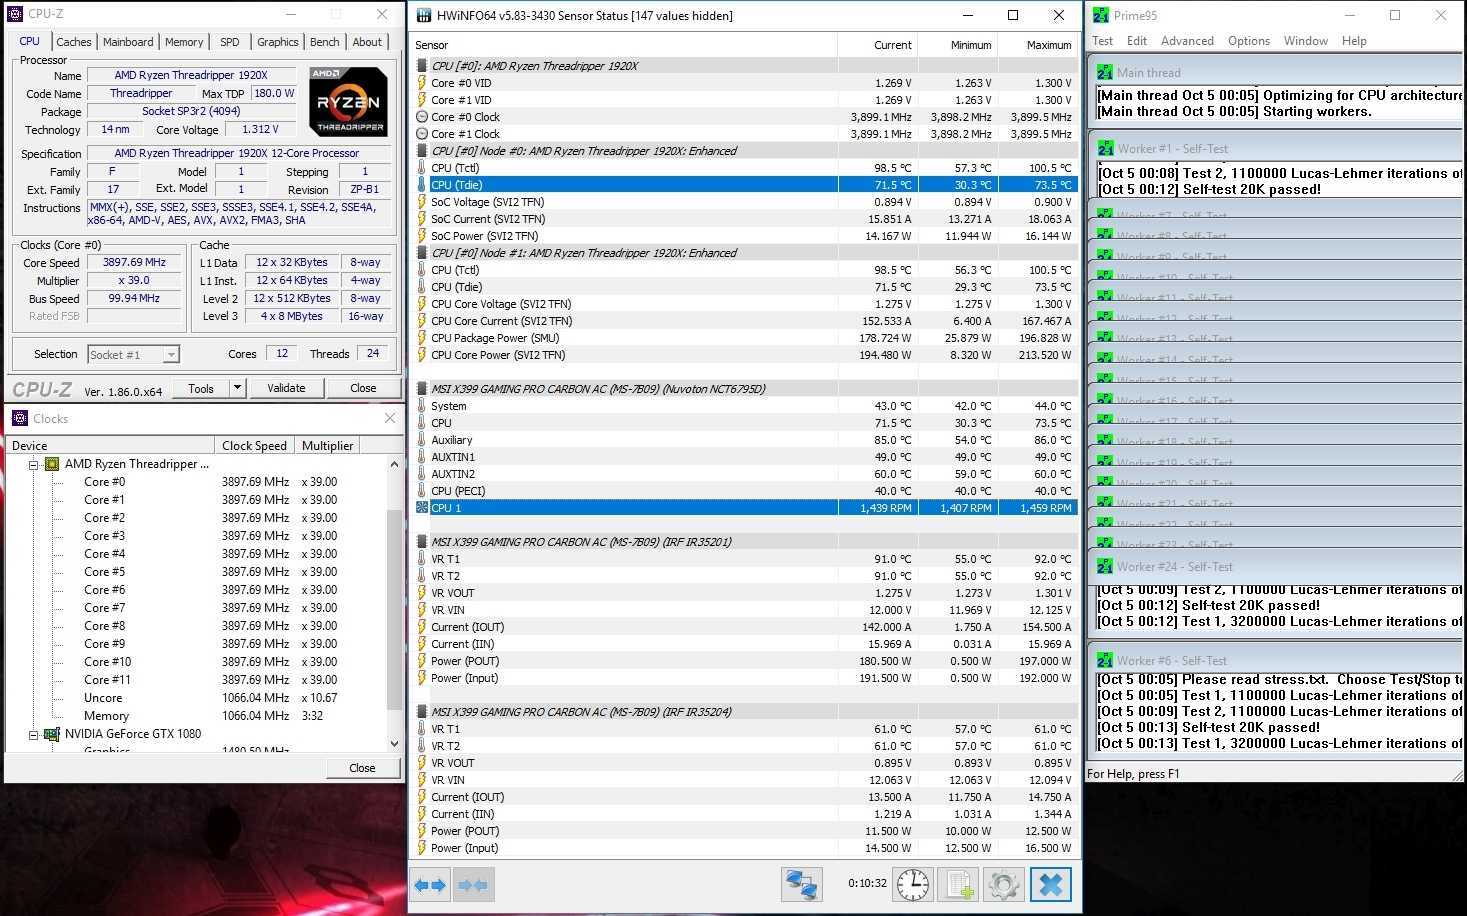Image resolution: width=1467 pixels, height=916 pixels.
Task: Open the Tools dropdown arrow in CPU-Z
Action: pos(237,388)
